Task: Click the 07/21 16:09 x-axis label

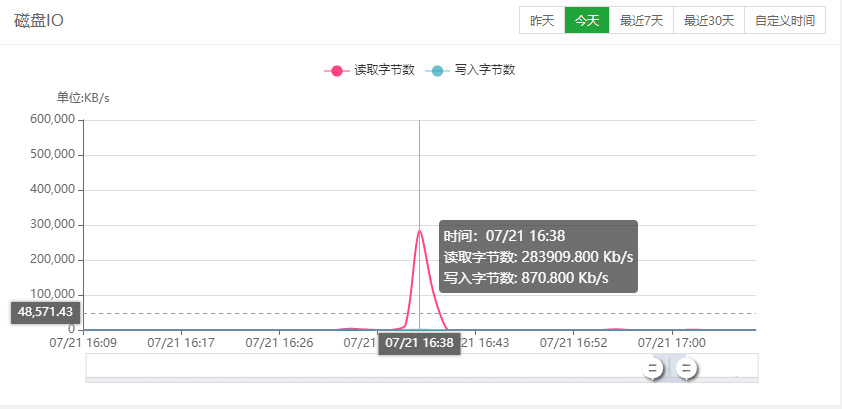Action: coord(83,342)
